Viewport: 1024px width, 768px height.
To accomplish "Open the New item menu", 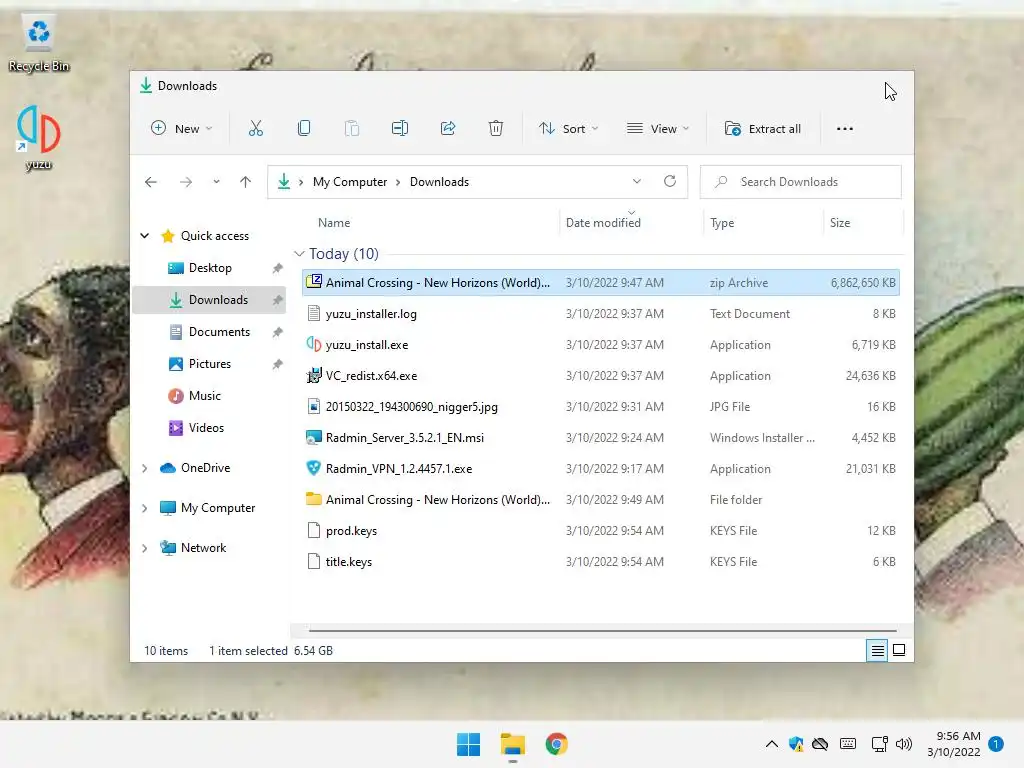I will tap(181, 129).
